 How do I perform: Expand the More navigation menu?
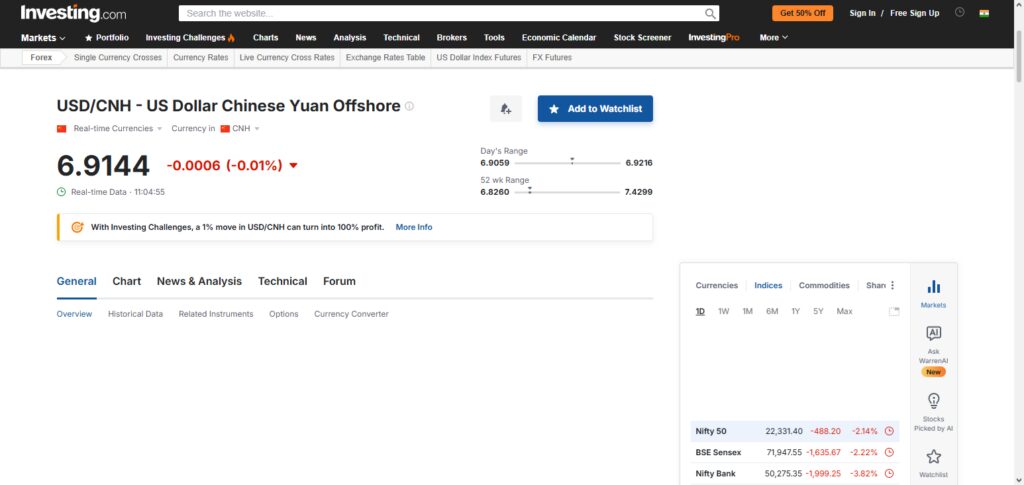click(774, 38)
